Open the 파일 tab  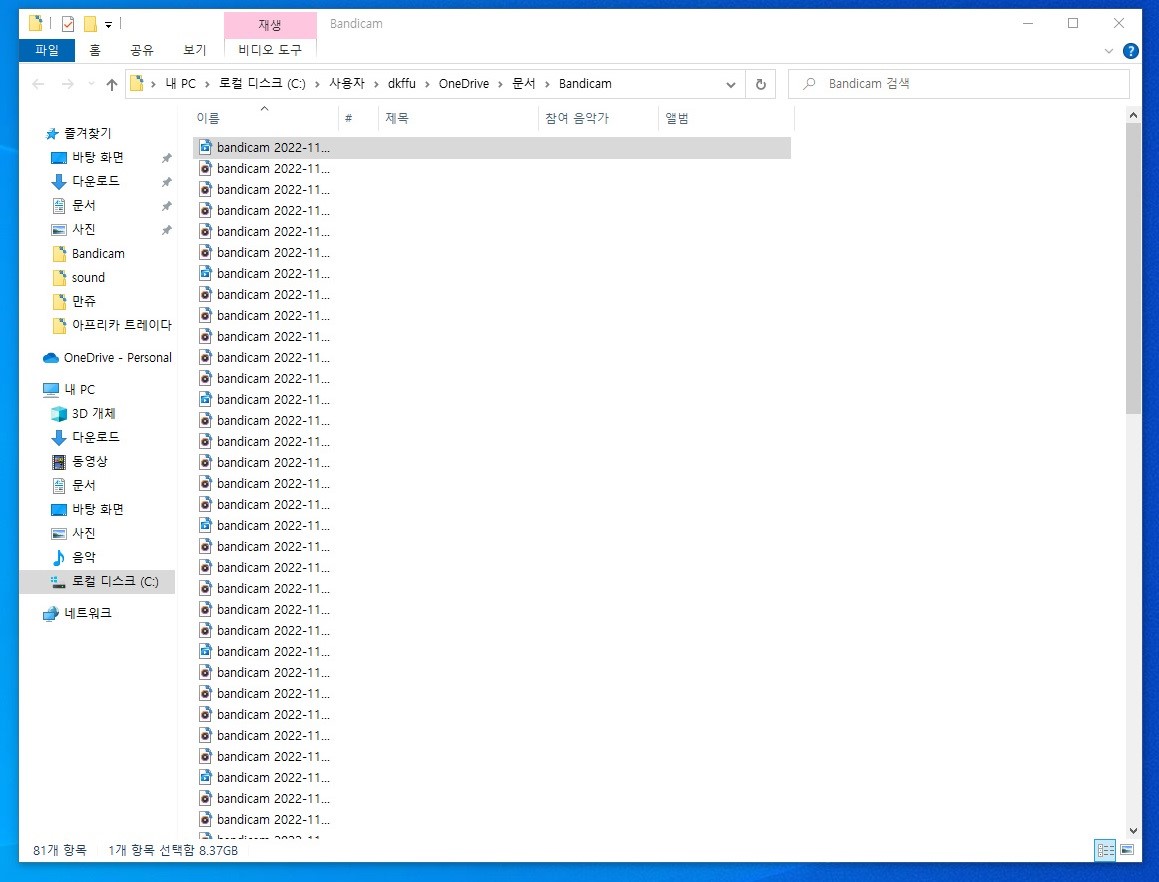click(47, 50)
